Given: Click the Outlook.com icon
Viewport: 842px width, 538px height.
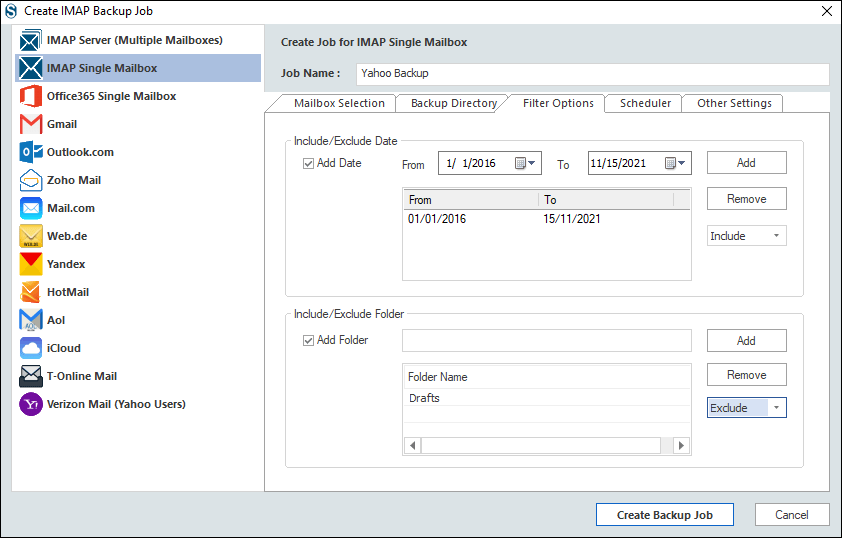Looking at the screenshot, I should (31, 152).
